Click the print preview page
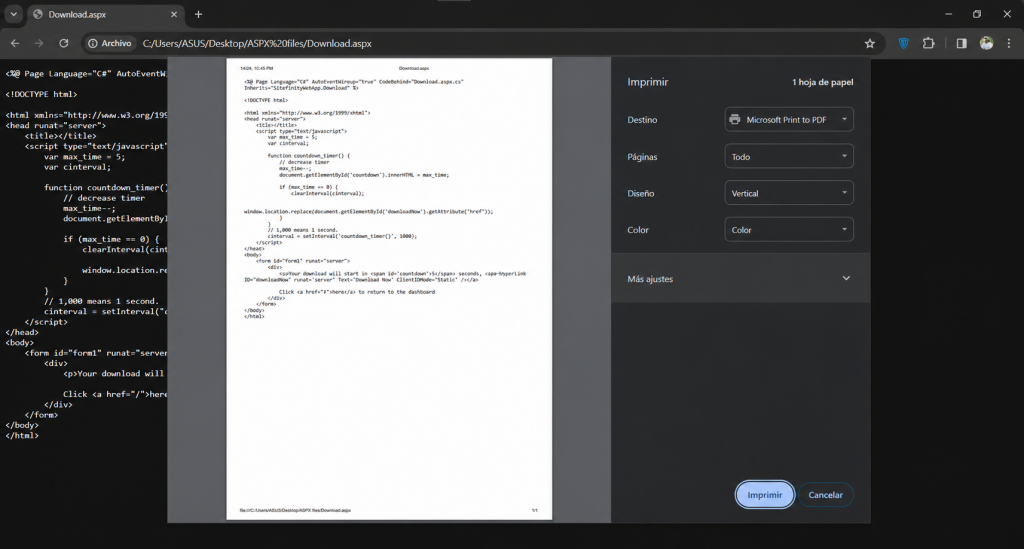Viewport: 1024px width, 549px height. [x=389, y=289]
